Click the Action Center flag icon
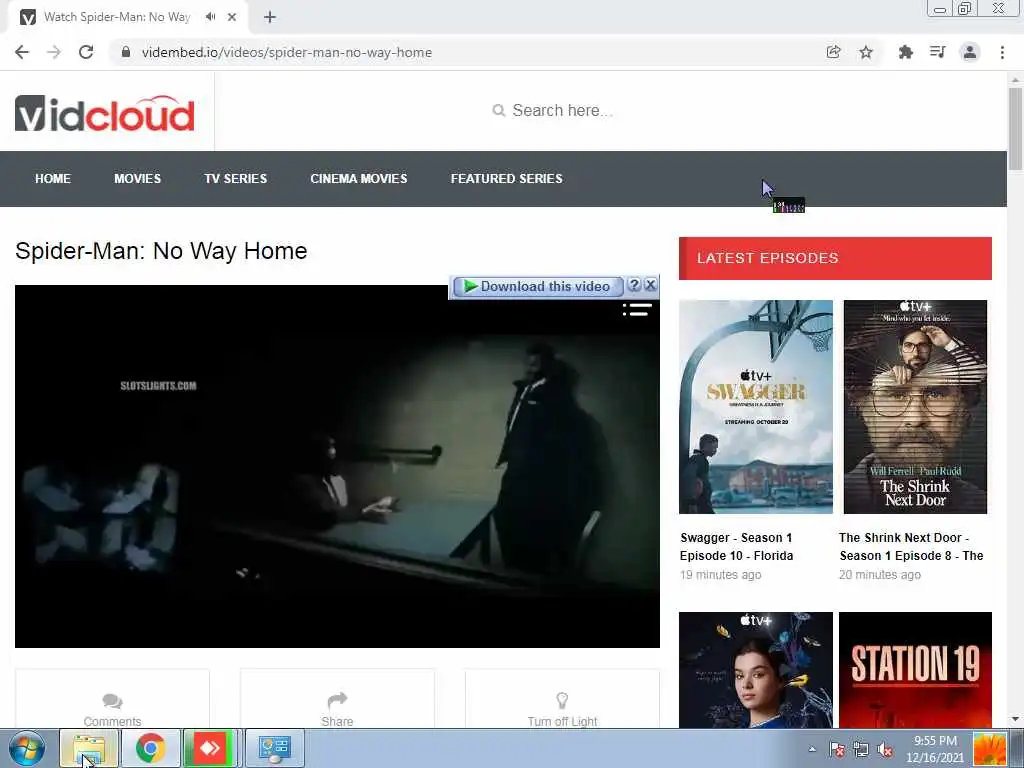1024x768 pixels. coord(837,749)
